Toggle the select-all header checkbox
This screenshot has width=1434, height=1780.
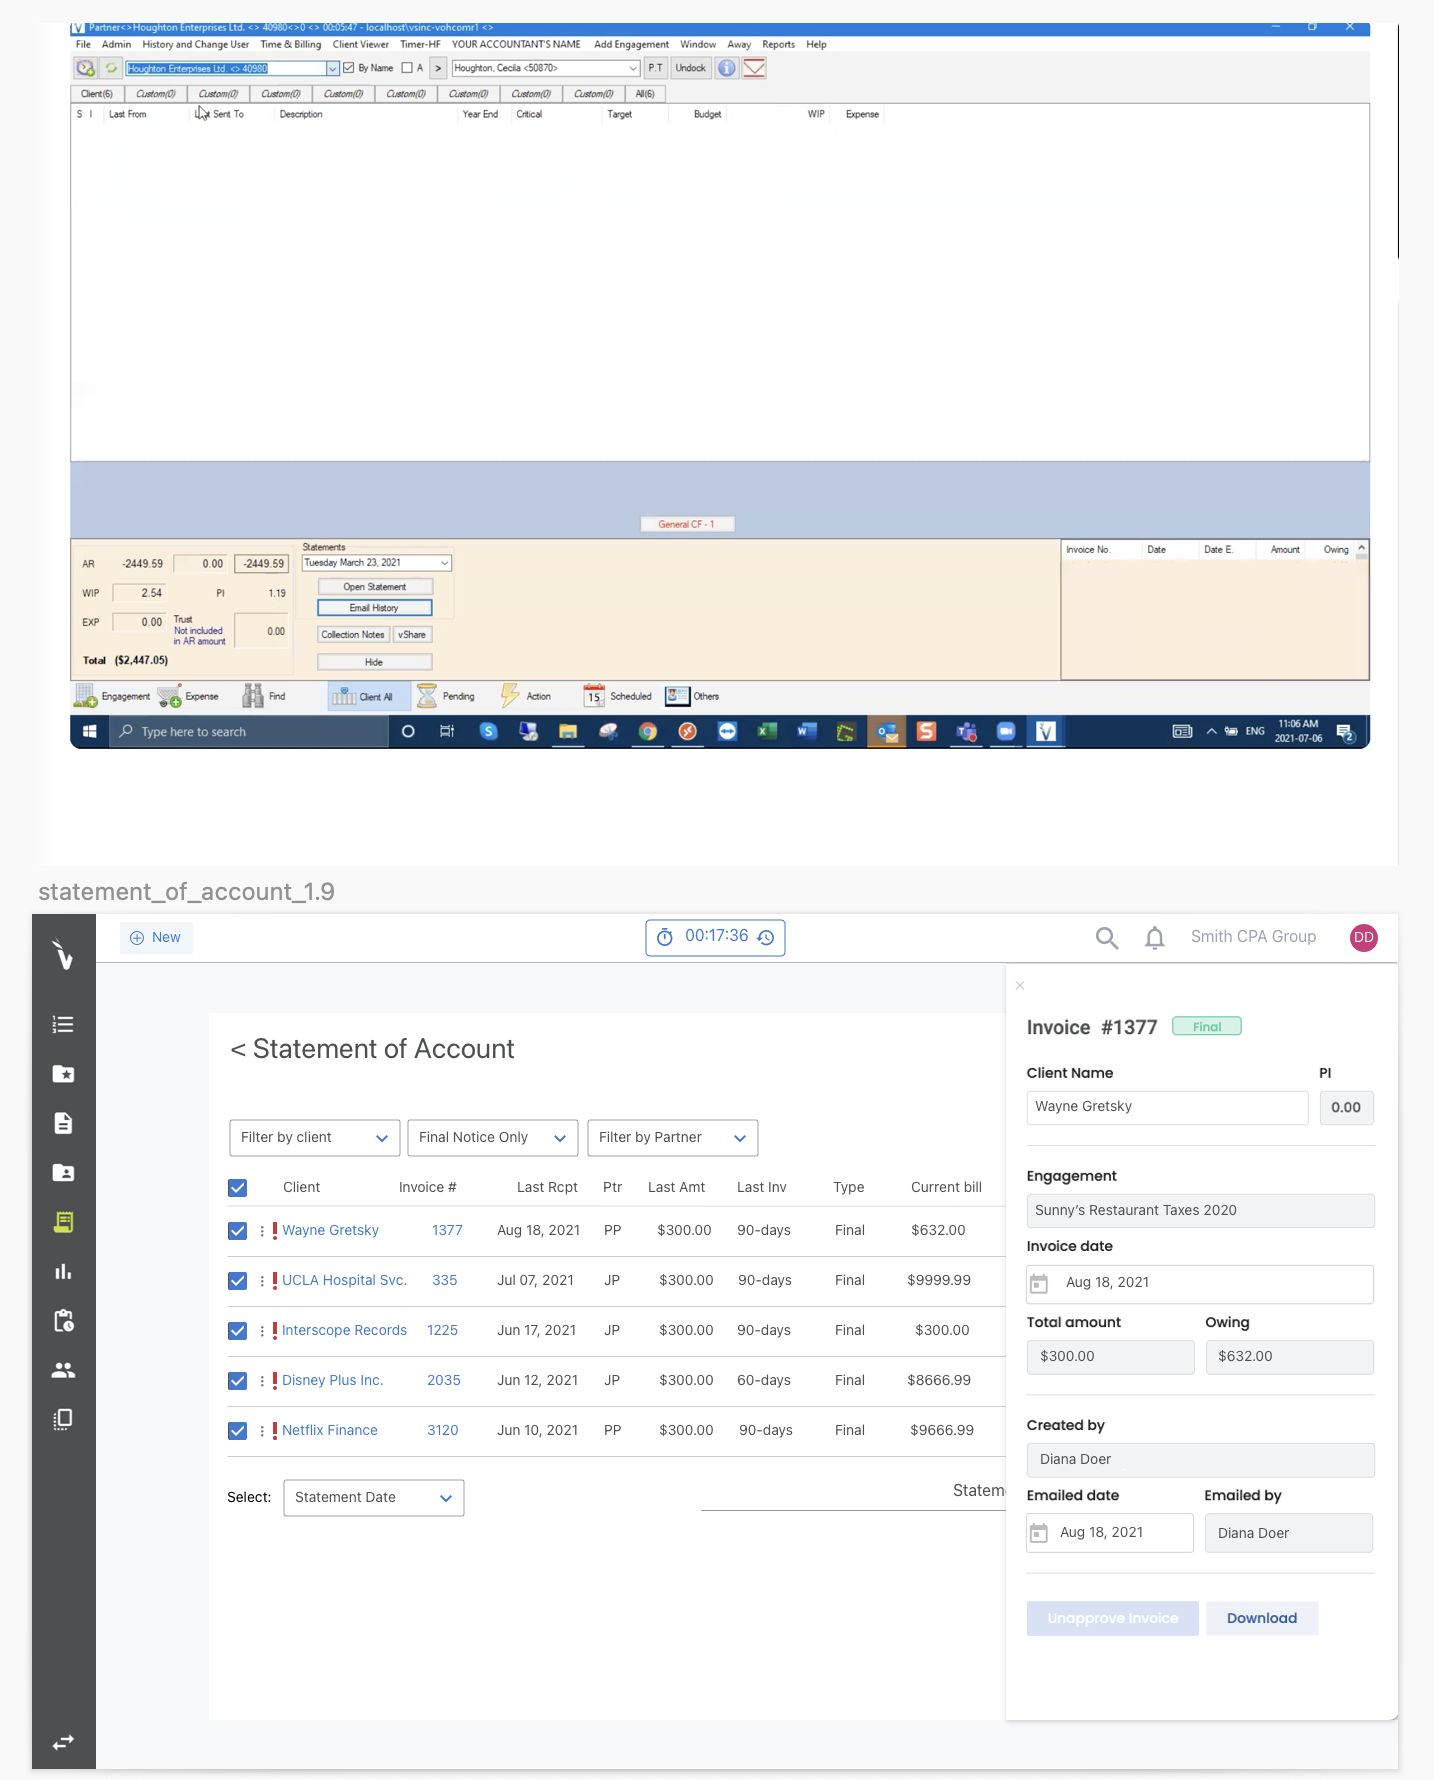238,1188
